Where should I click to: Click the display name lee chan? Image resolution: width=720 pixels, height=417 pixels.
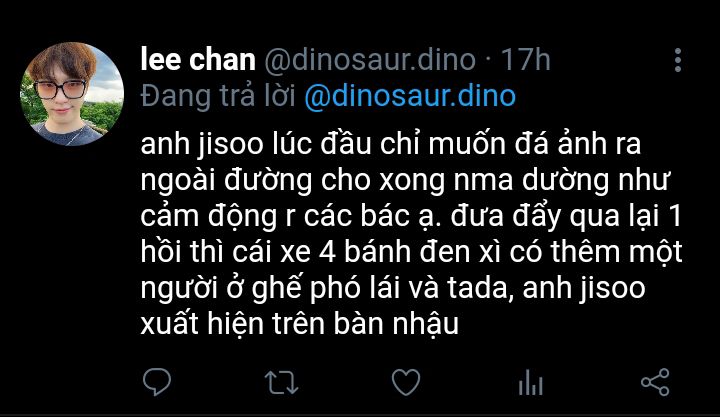pyautogui.click(x=198, y=60)
